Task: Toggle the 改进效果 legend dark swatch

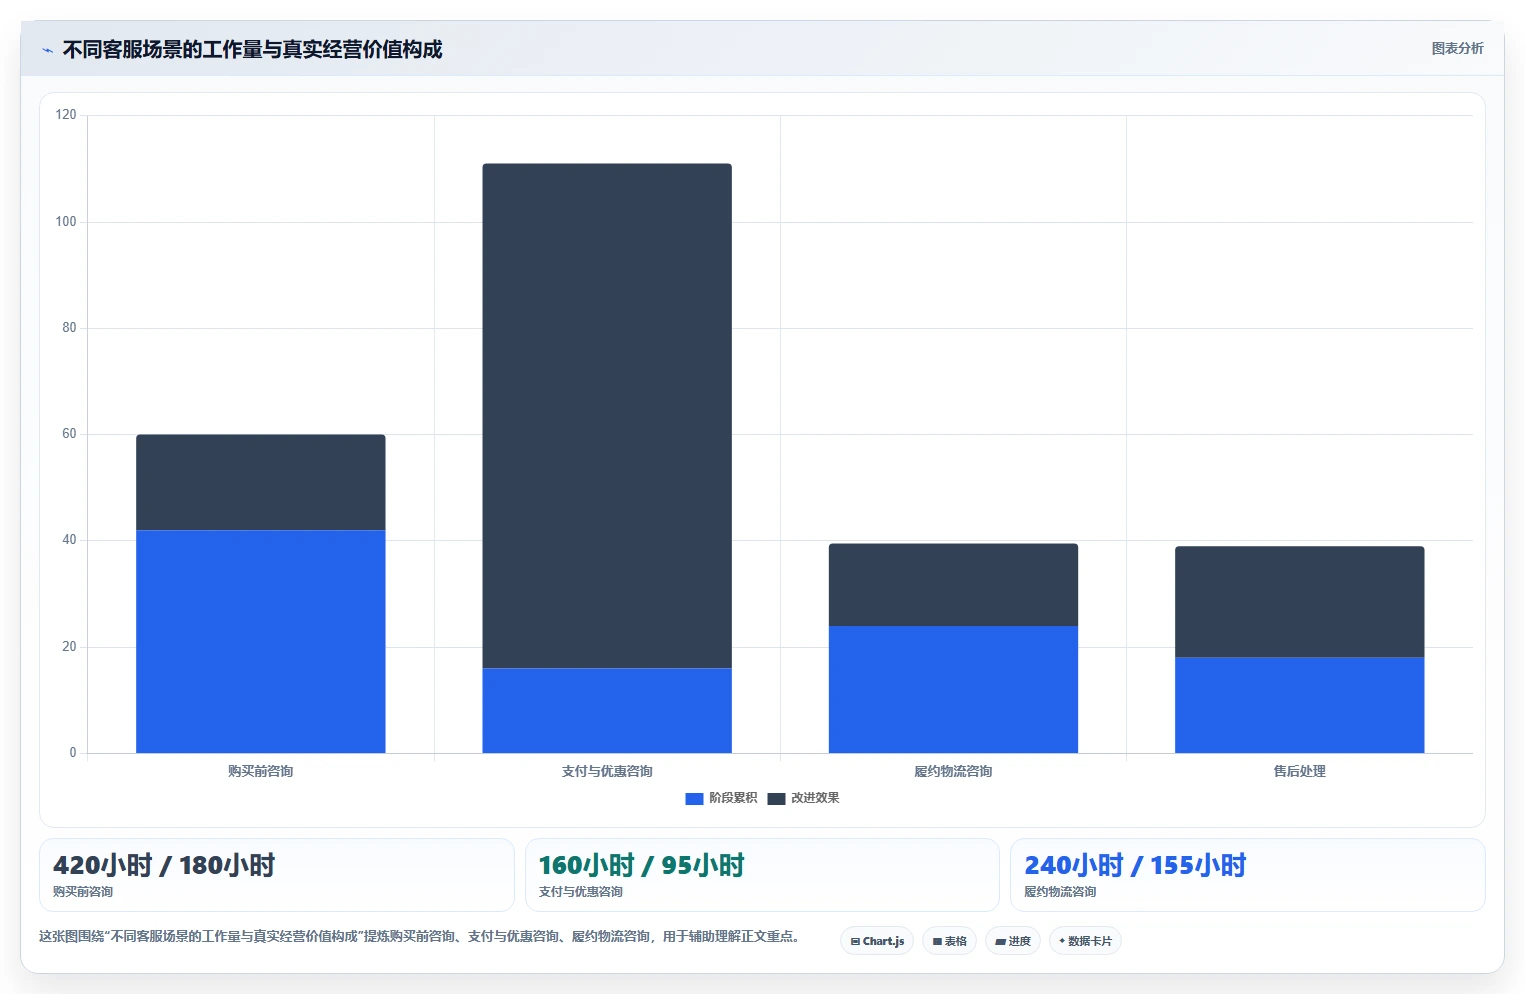Action: pos(776,798)
